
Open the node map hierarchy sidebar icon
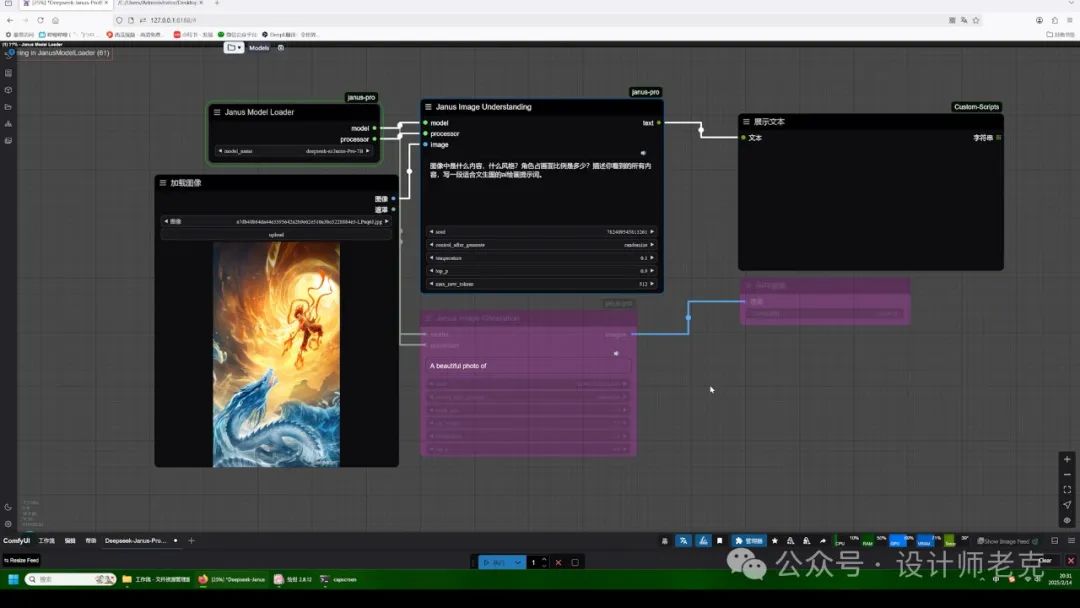[8, 124]
